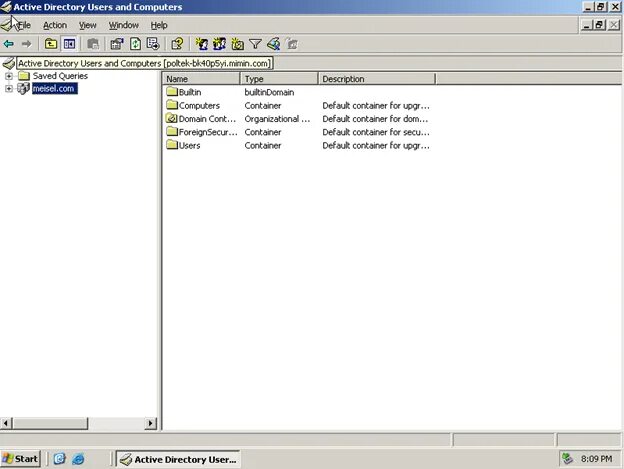The width and height of the screenshot is (624, 469).
Task: Click the grayed add-to-group toolbar icon
Action: pos(292,44)
